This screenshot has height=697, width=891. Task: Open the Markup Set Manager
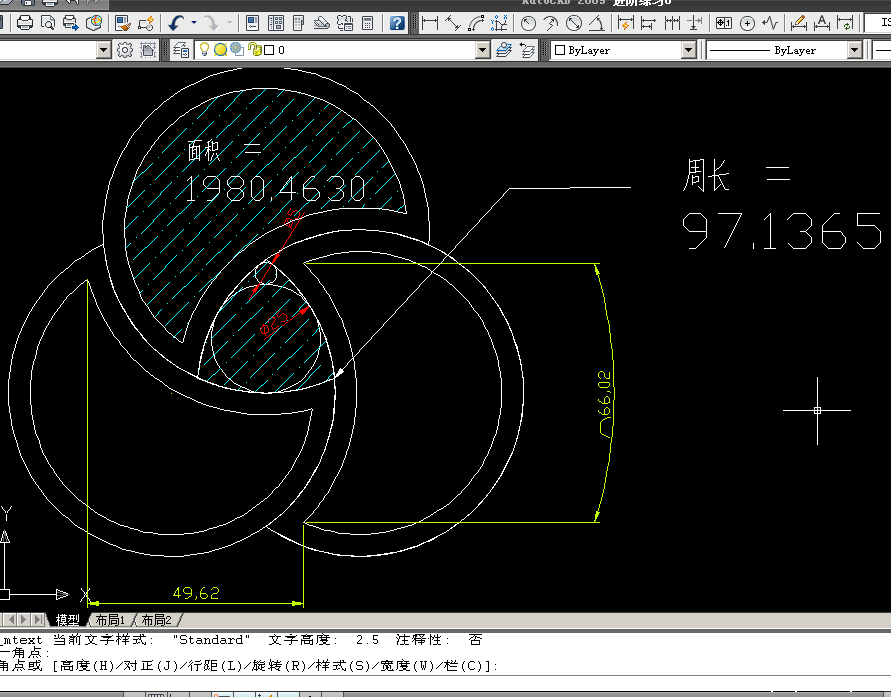pos(345,23)
